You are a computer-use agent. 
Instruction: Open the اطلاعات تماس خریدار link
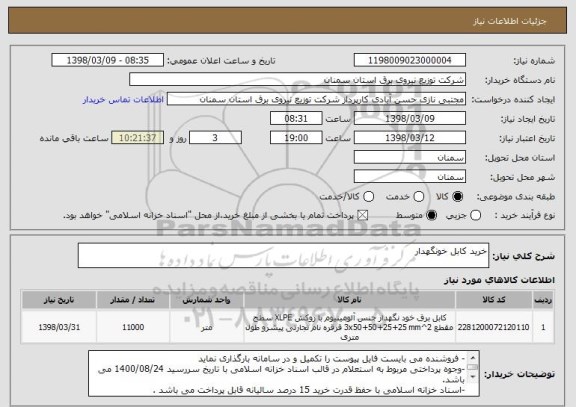[x=123, y=100]
